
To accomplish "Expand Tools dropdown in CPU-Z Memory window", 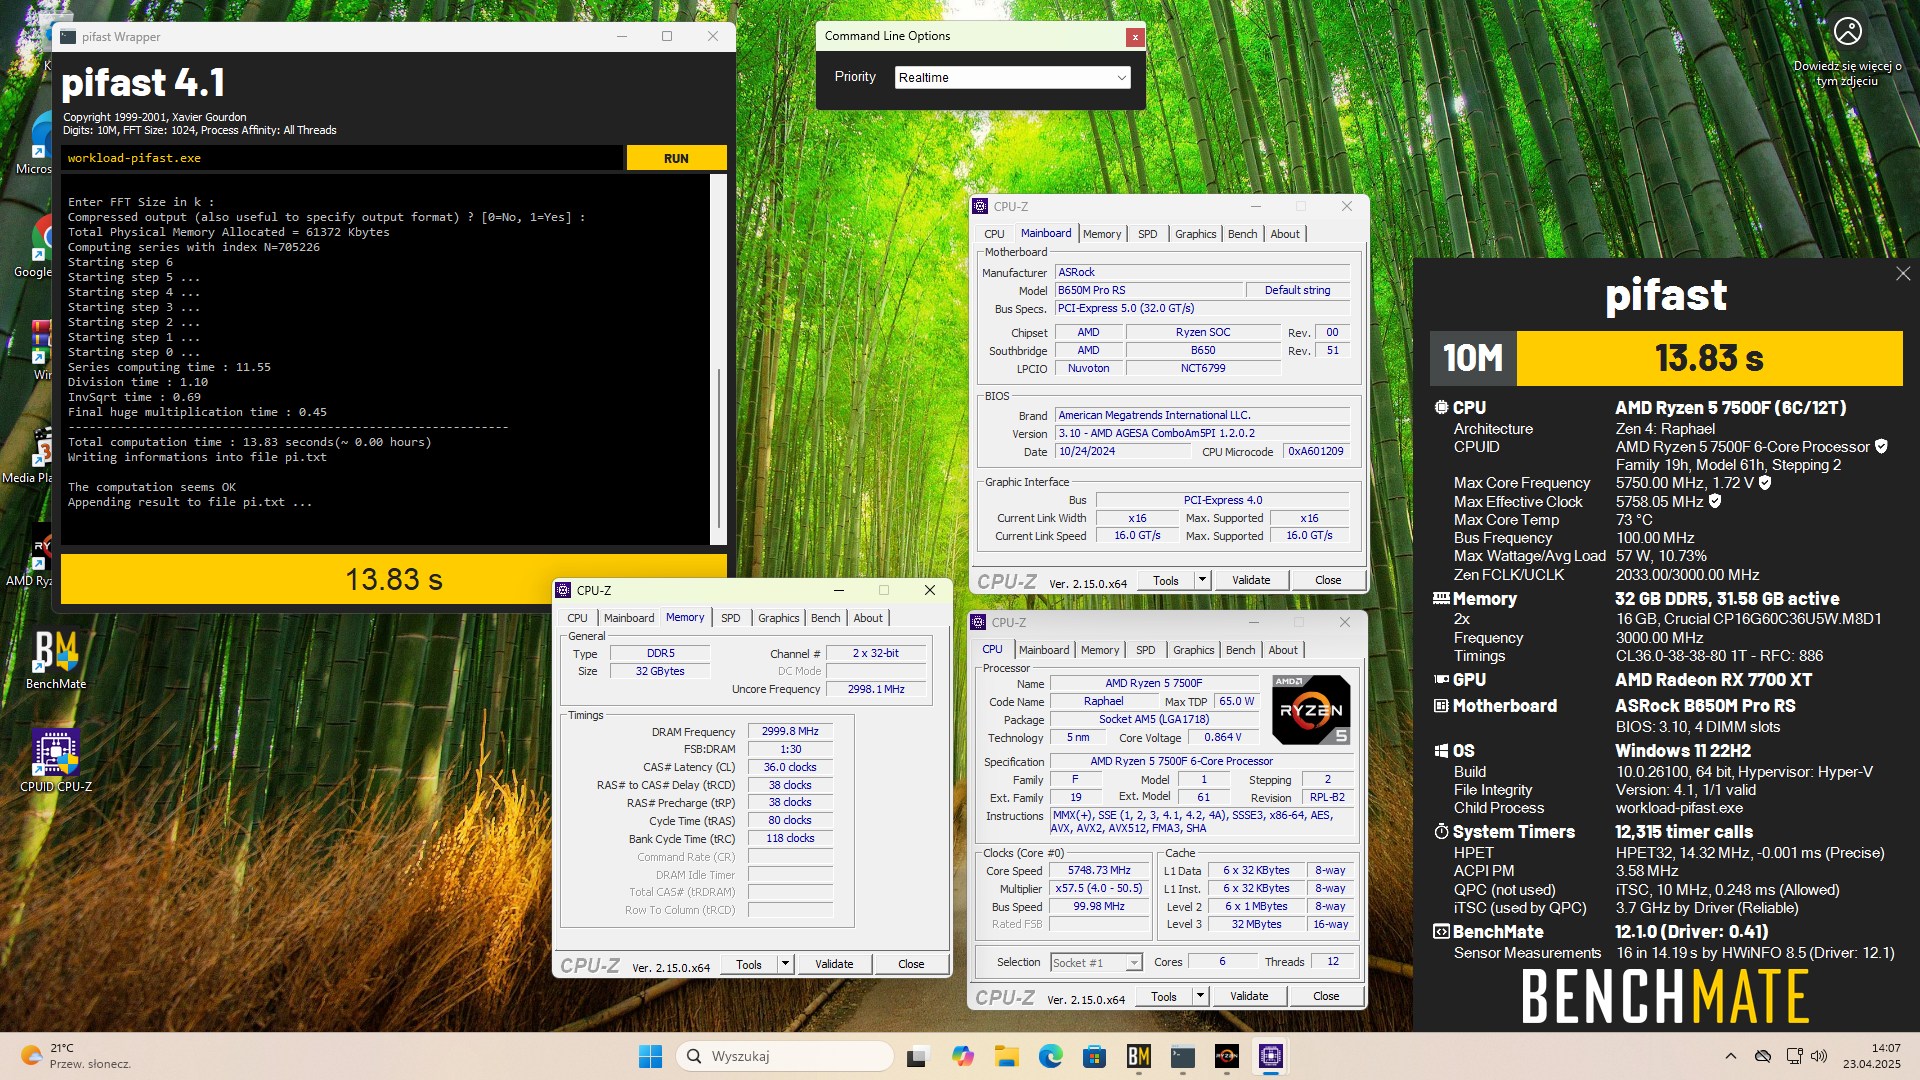I will coord(786,964).
